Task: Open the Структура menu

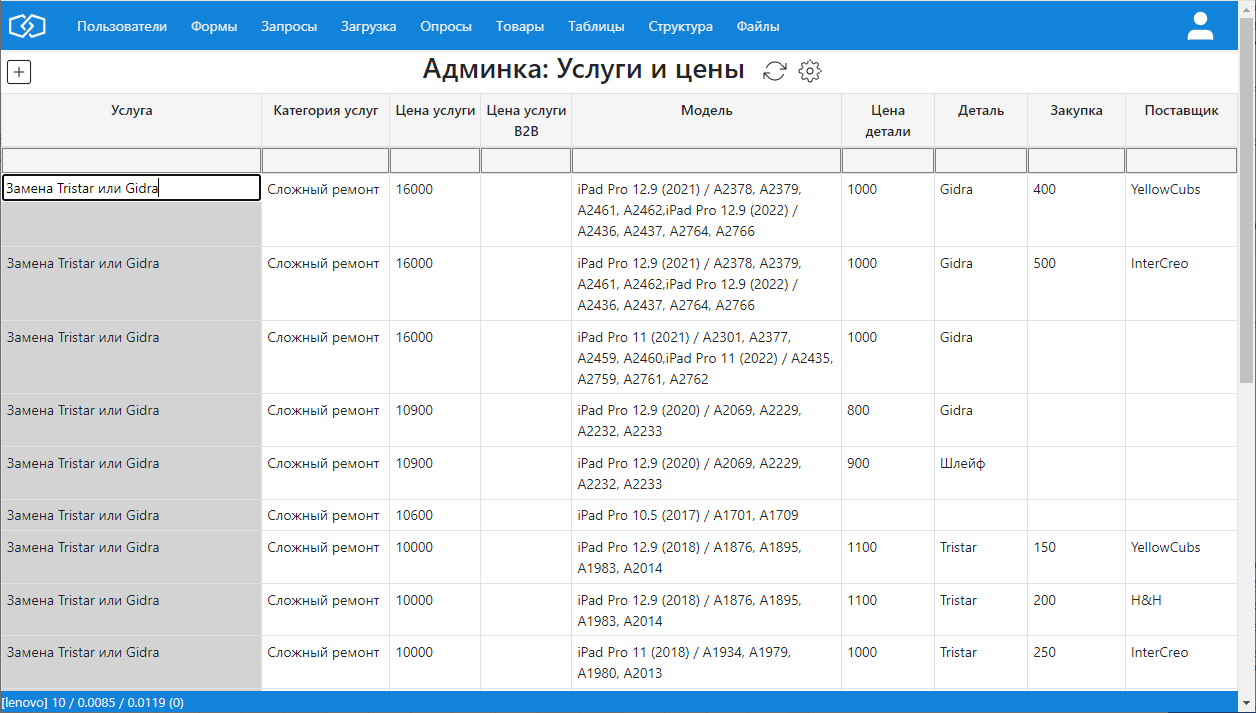Action: pyautogui.click(x=680, y=27)
